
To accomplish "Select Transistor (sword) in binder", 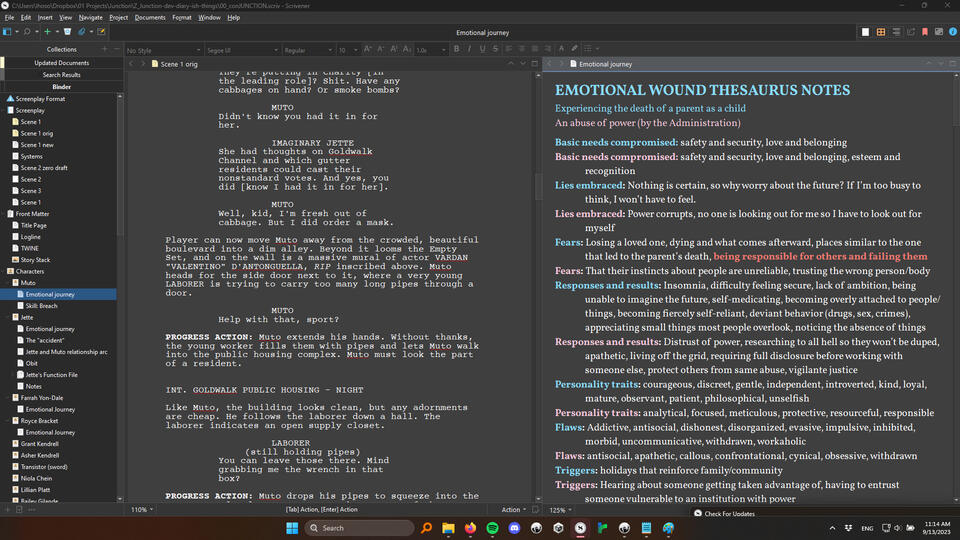I will (44, 467).
